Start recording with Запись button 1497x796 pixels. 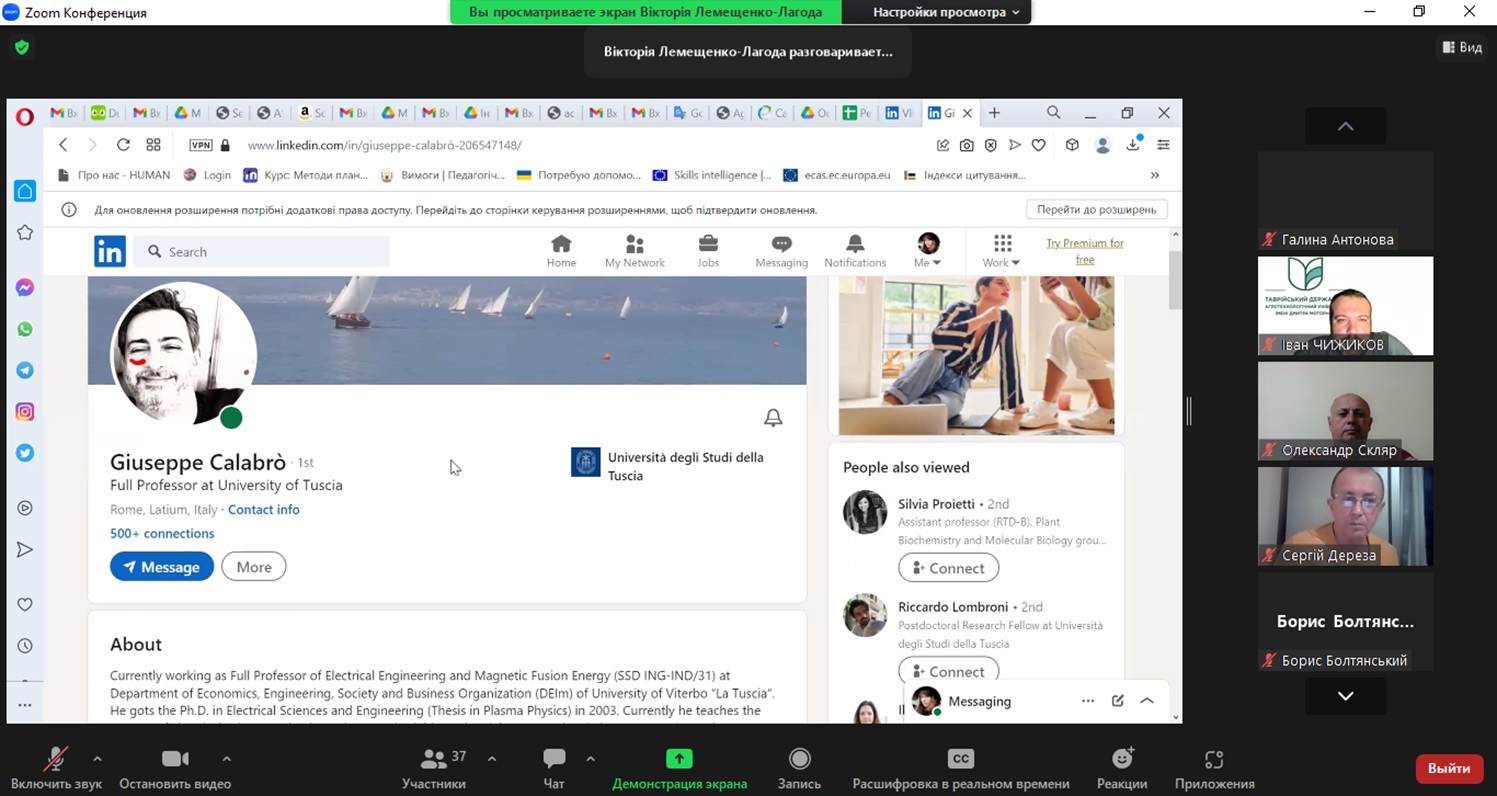click(799, 768)
